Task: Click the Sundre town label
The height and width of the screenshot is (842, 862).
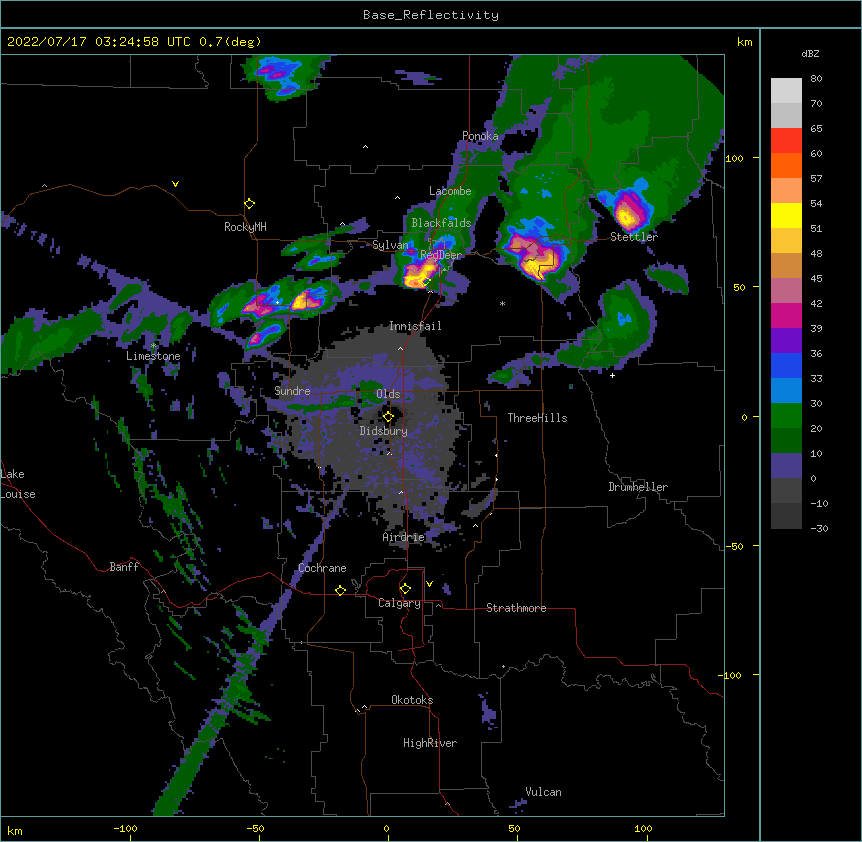Action: tap(292, 391)
